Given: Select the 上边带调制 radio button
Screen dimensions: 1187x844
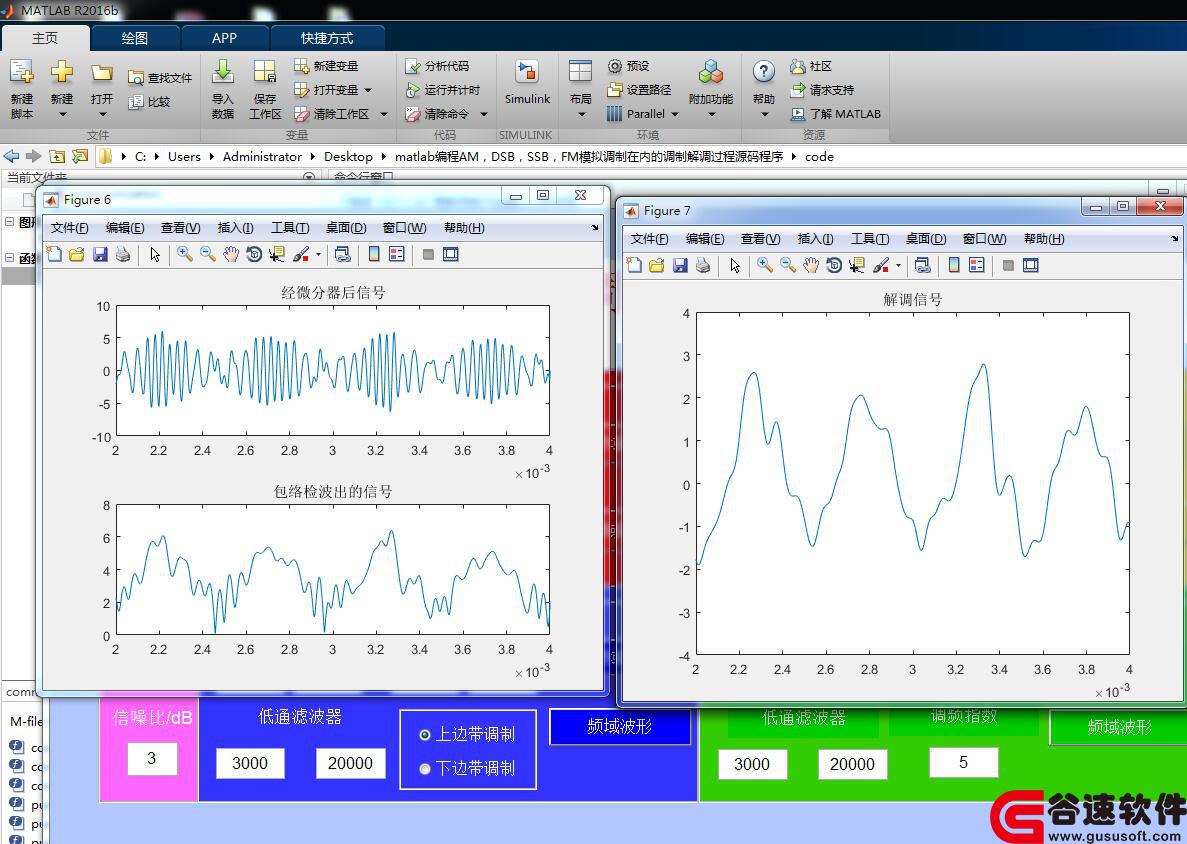Looking at the screenshot, I should [425, 734].
